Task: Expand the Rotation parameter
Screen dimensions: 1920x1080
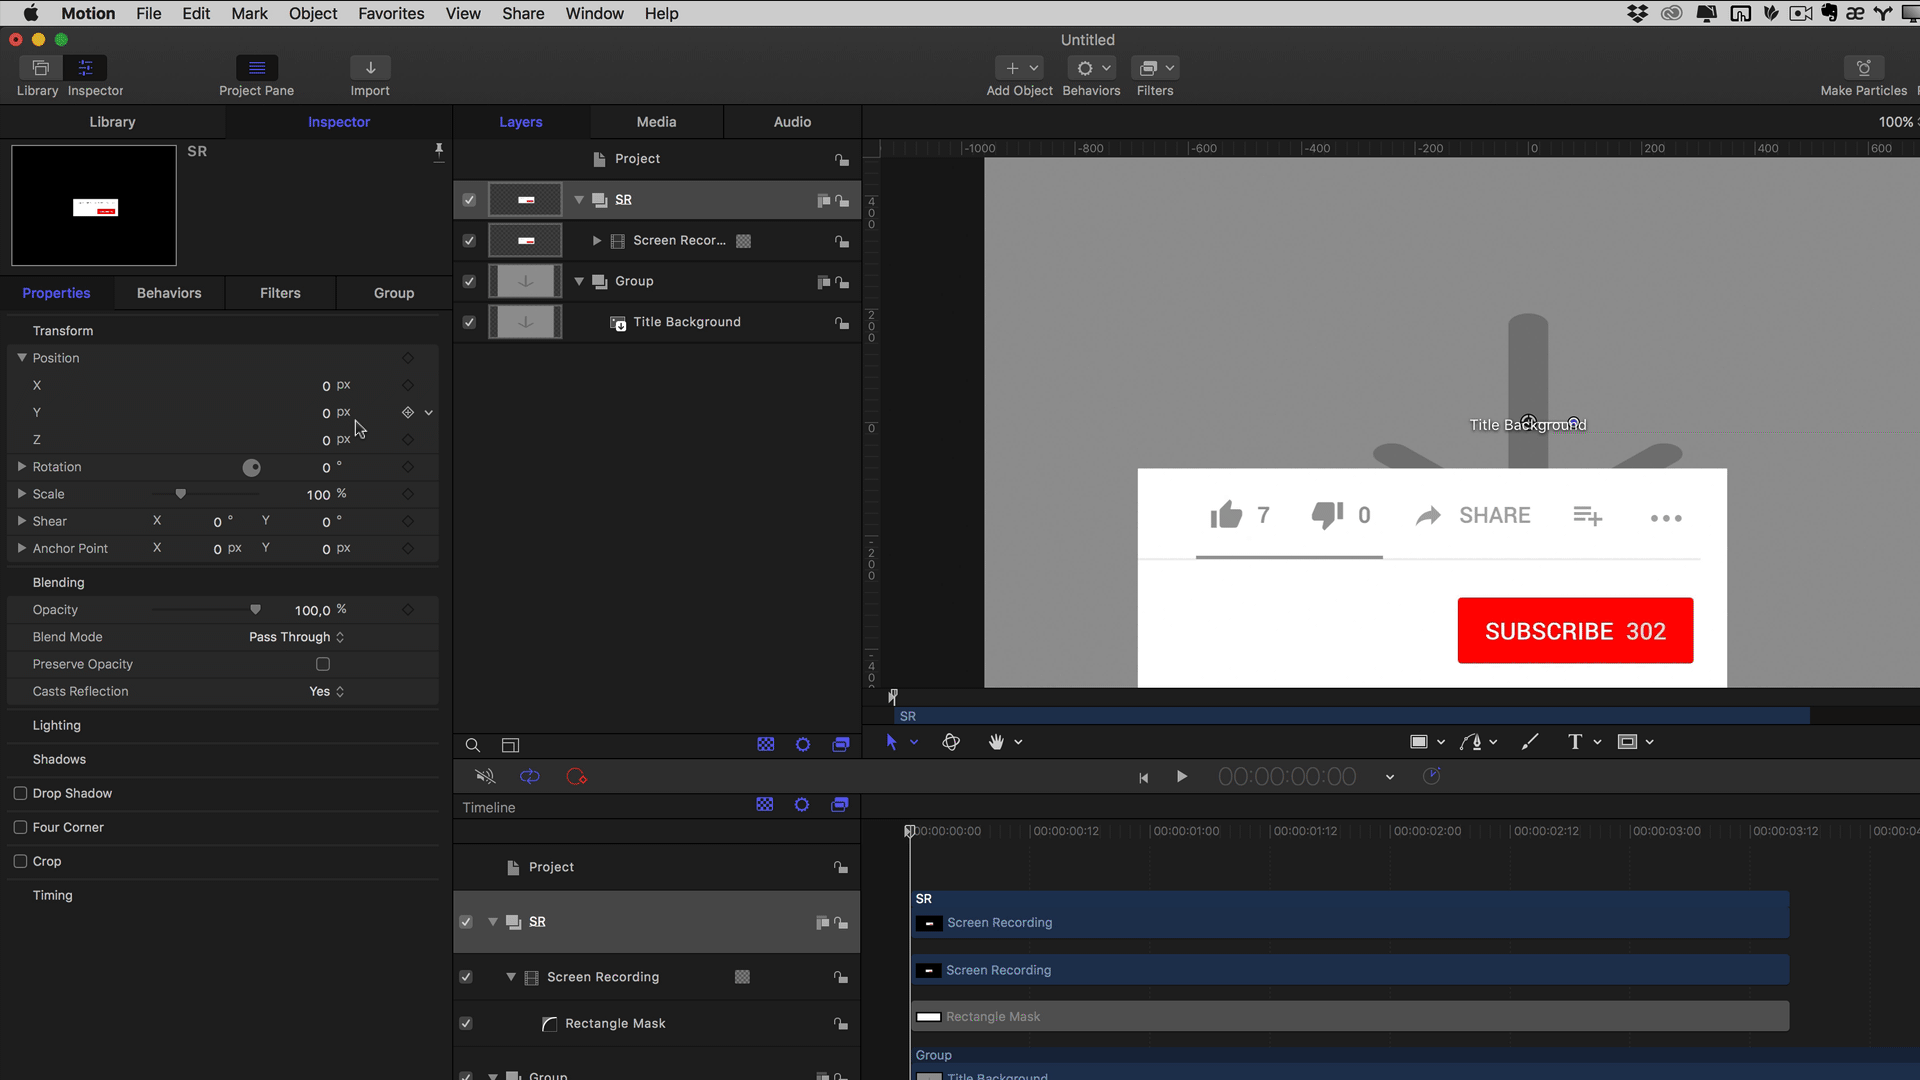Action: click(x=21, y=466)
